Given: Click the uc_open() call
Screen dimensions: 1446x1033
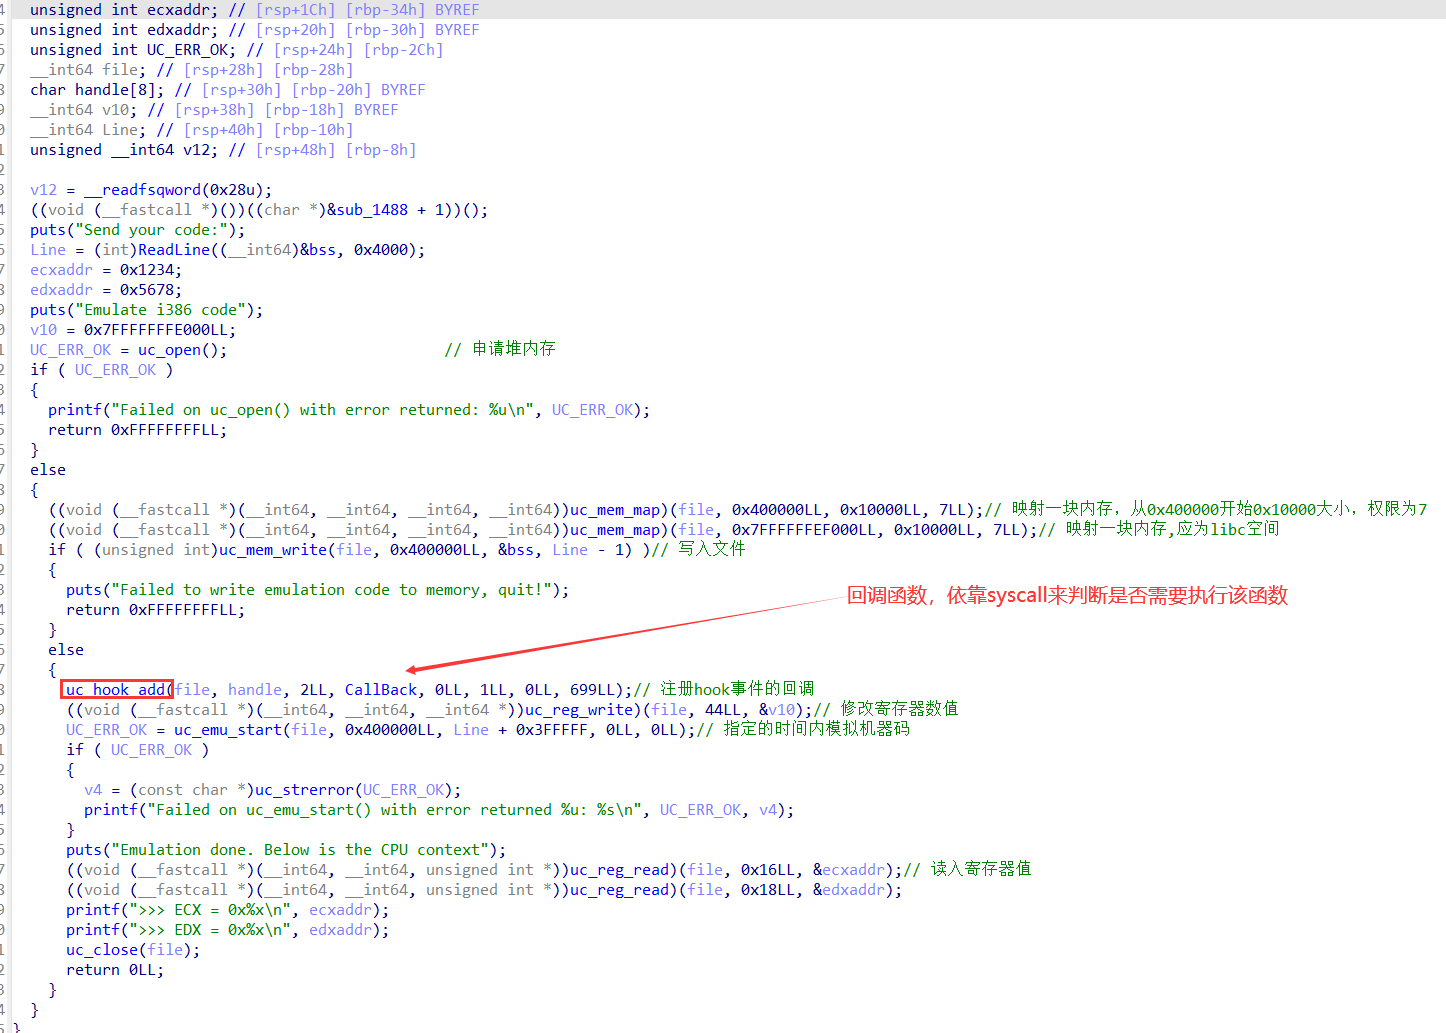Looking at the screenshot, I should tap(182, 350).
